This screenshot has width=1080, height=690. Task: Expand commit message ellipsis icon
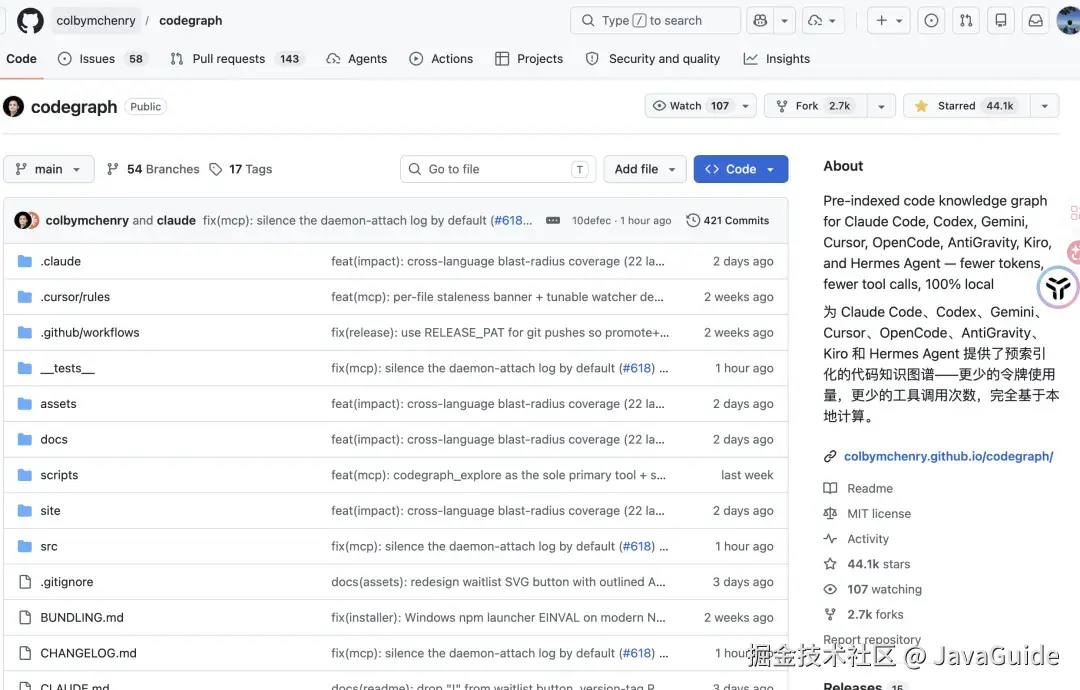coord(553,220)
